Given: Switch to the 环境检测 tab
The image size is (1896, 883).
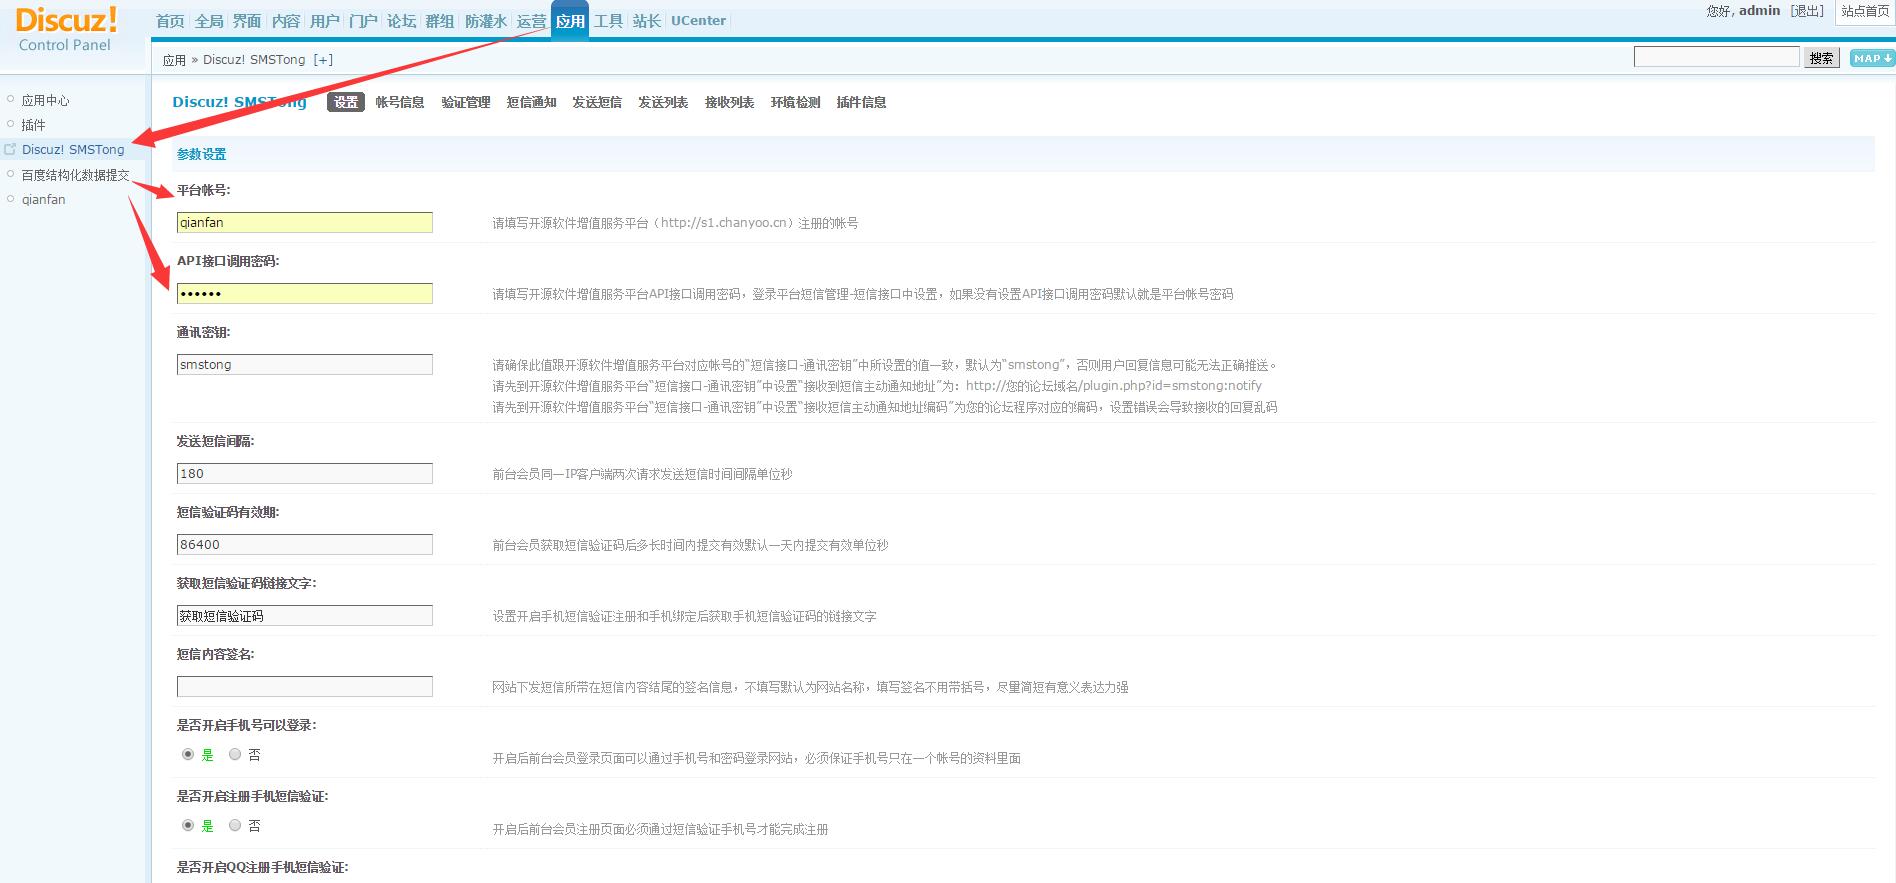Looking at the screenshot, I should coord(795,102).
